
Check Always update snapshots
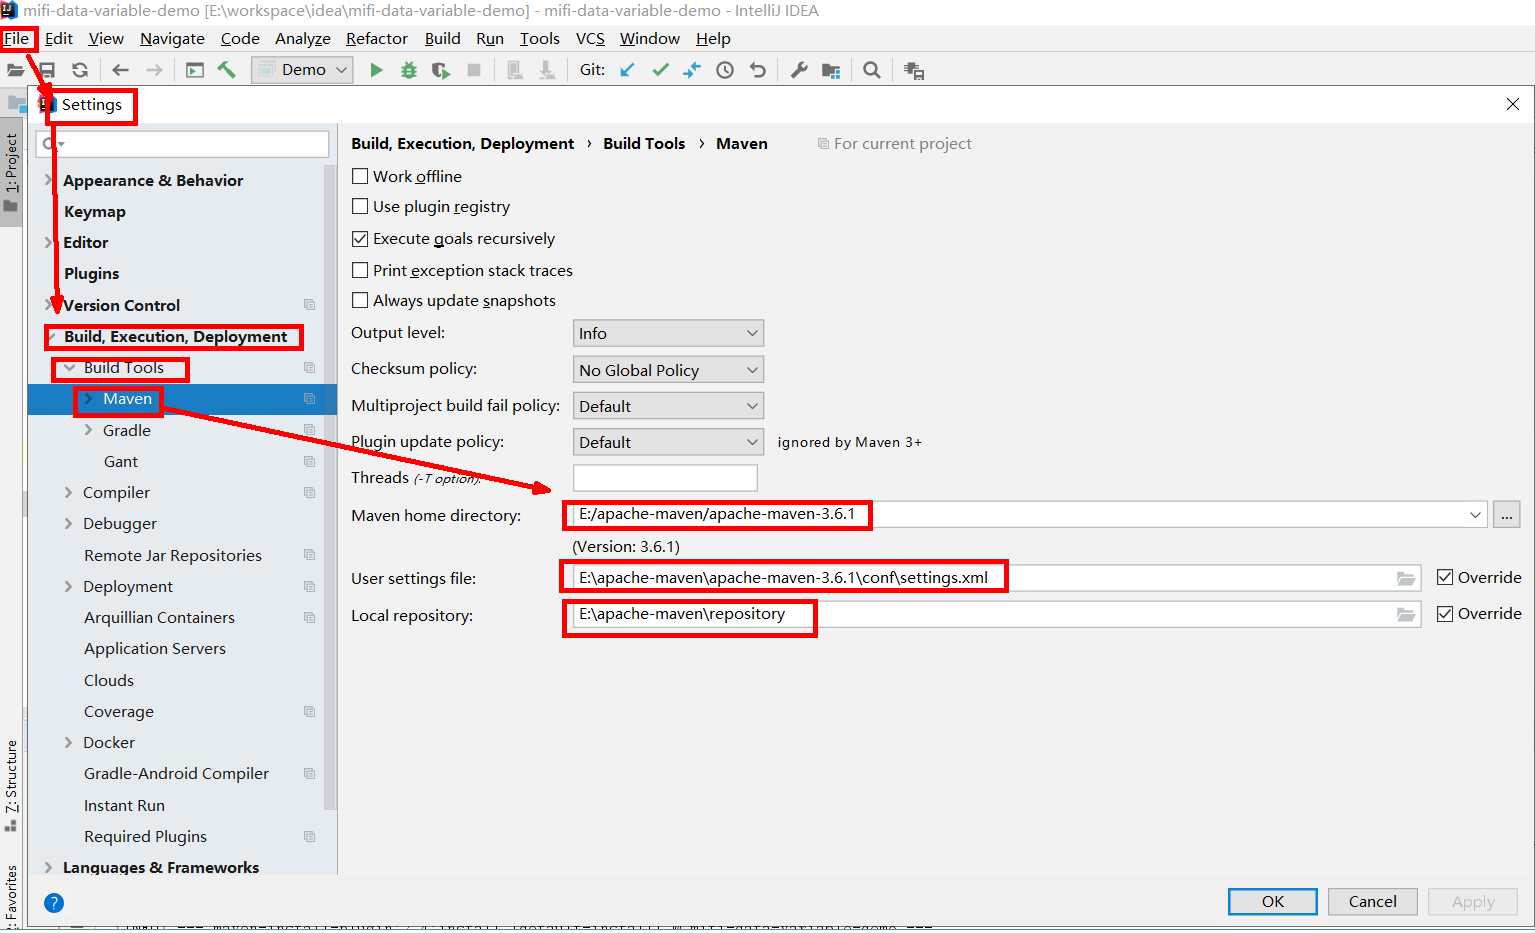pyautogui.click(x=360, y=300)
